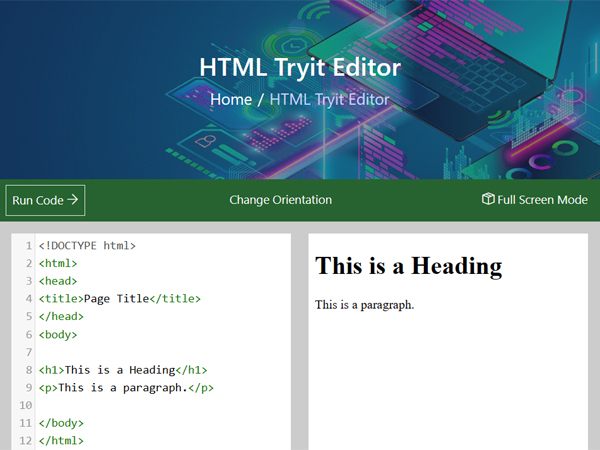
Task: Click the Run Code button
Action: tap(45, 200)
